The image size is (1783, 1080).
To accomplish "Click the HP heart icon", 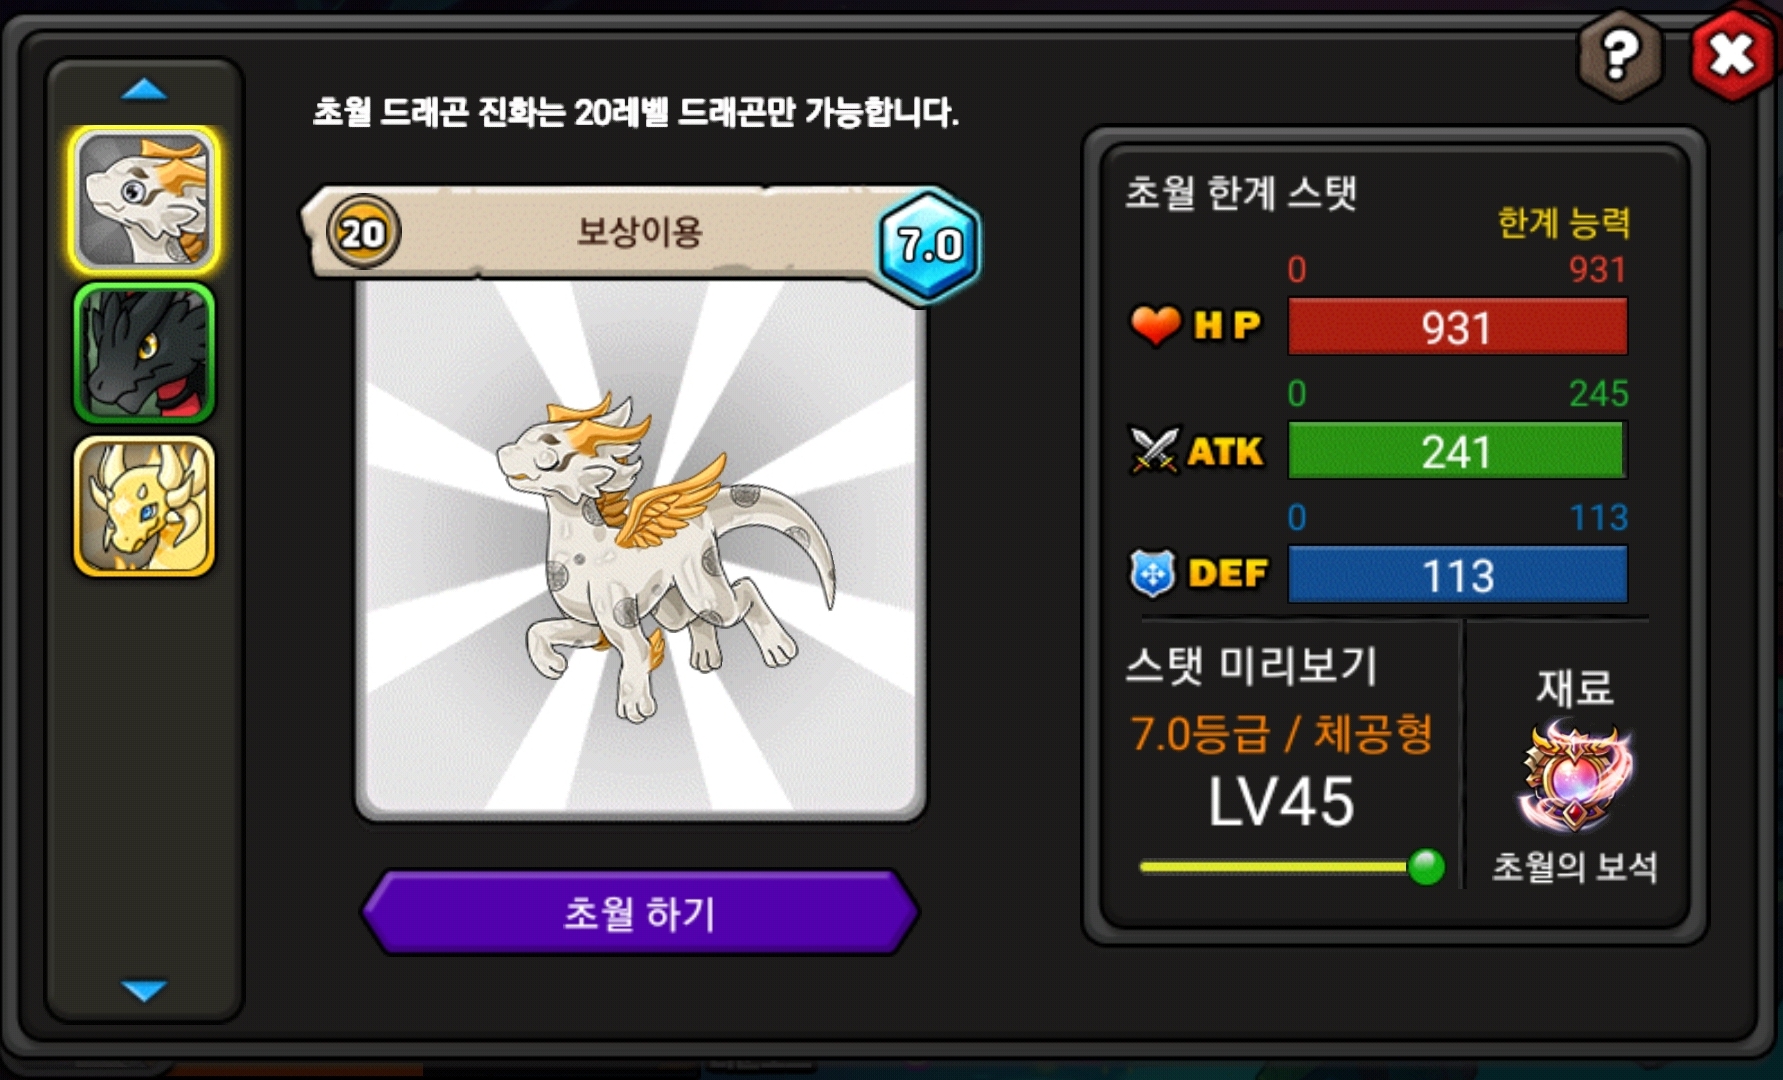I will 1155,325.
